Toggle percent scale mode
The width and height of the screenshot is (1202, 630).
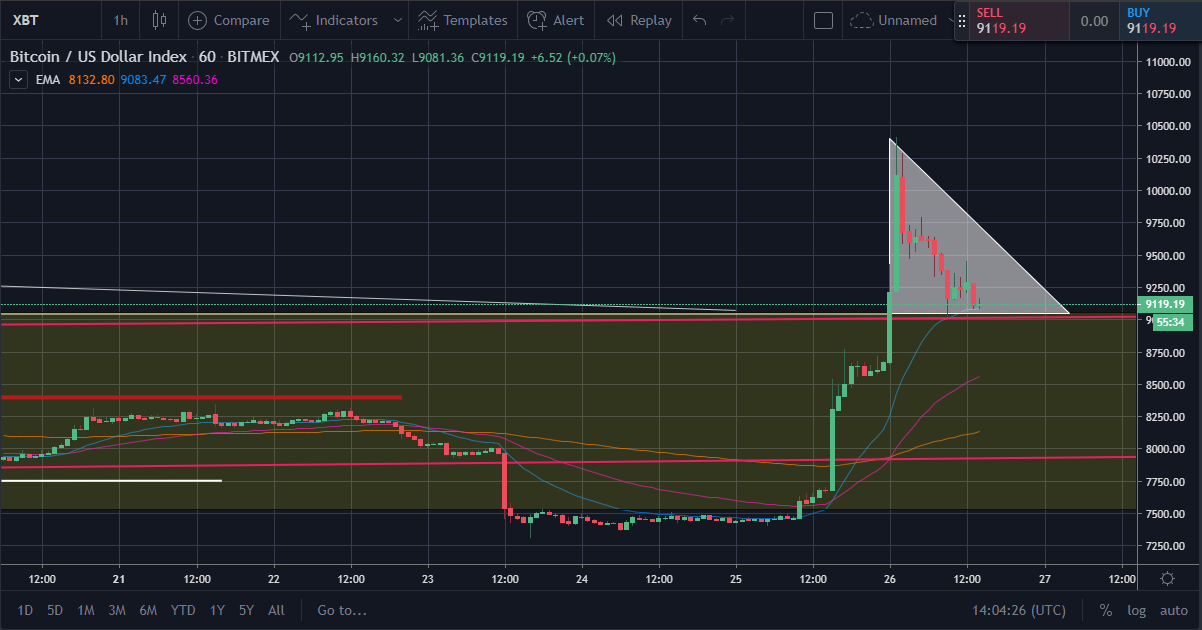point(1106,610)
